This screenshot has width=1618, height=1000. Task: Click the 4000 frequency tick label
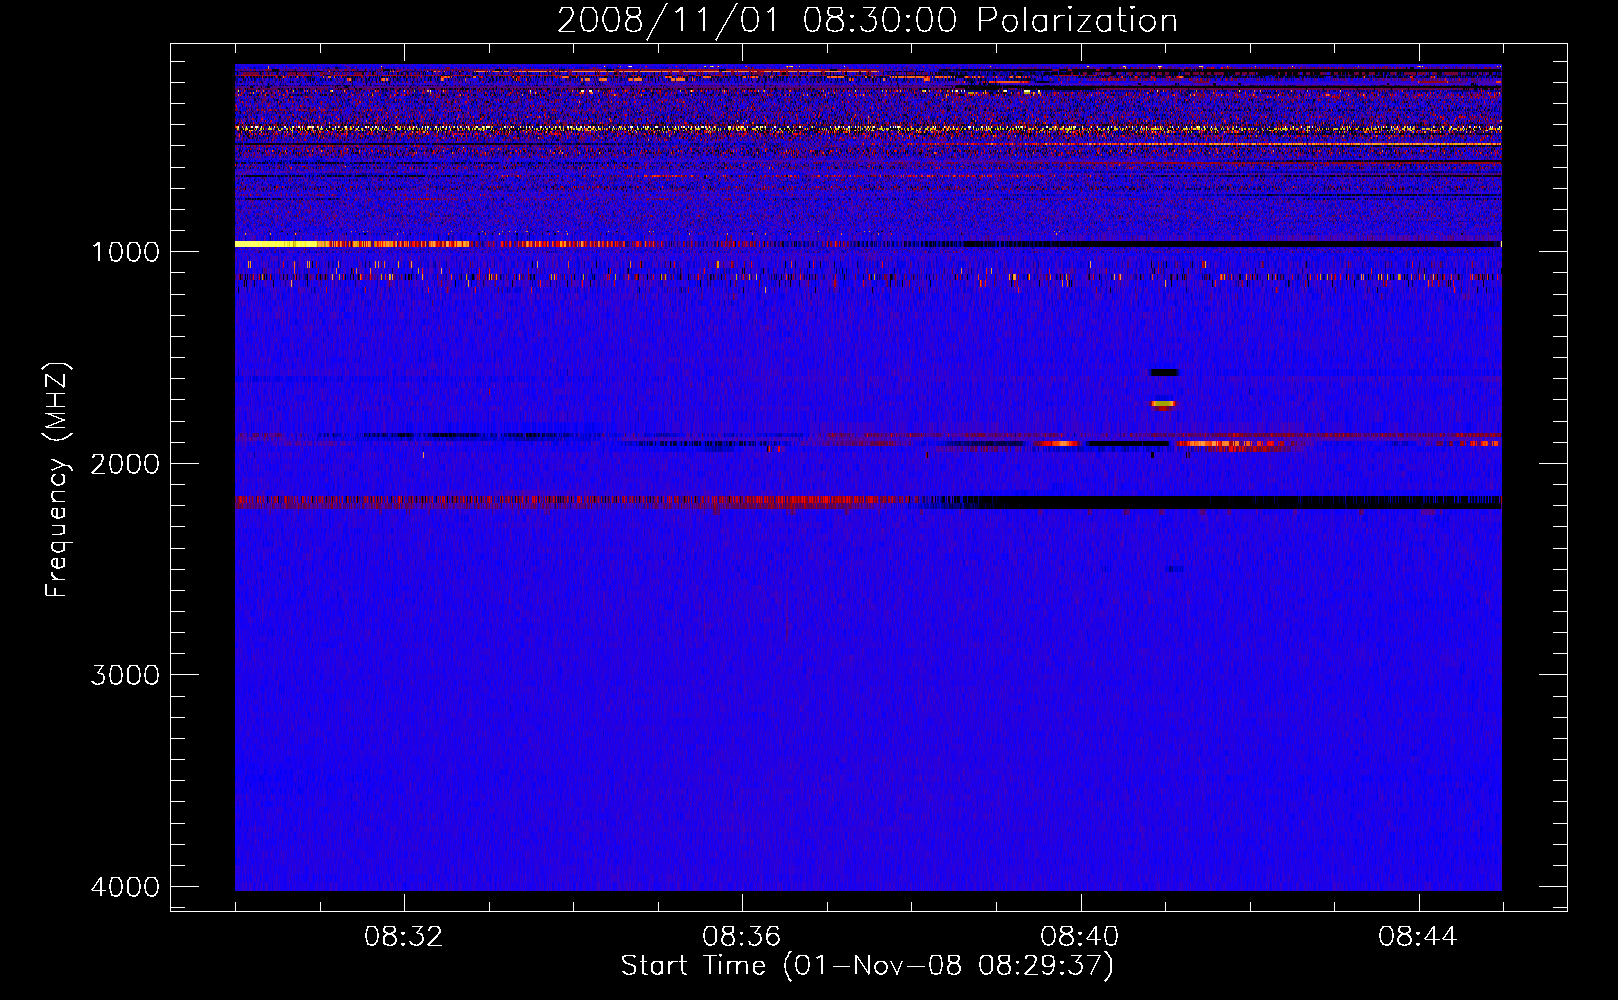pyautogui.click(x=125, y=887)
